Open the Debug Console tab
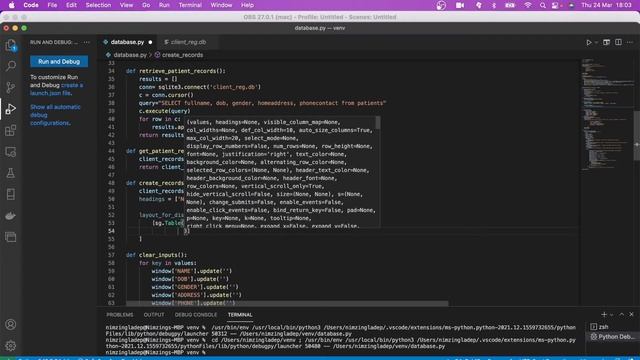 pos(196,315)
